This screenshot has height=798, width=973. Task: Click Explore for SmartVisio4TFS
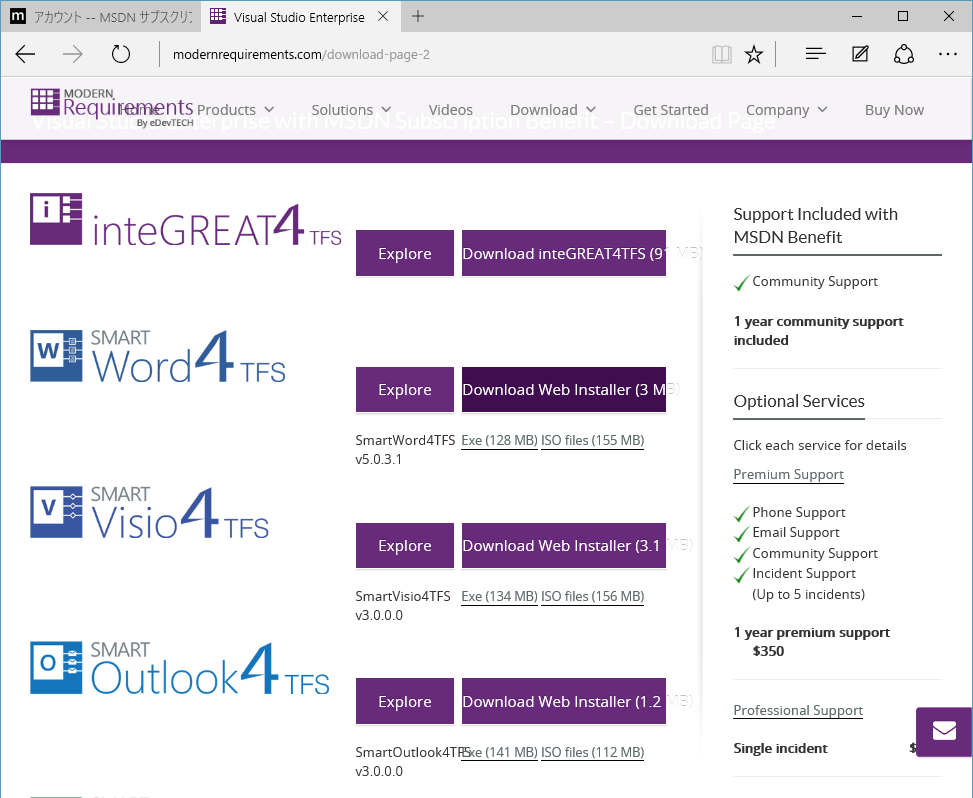tap(405, 545)
